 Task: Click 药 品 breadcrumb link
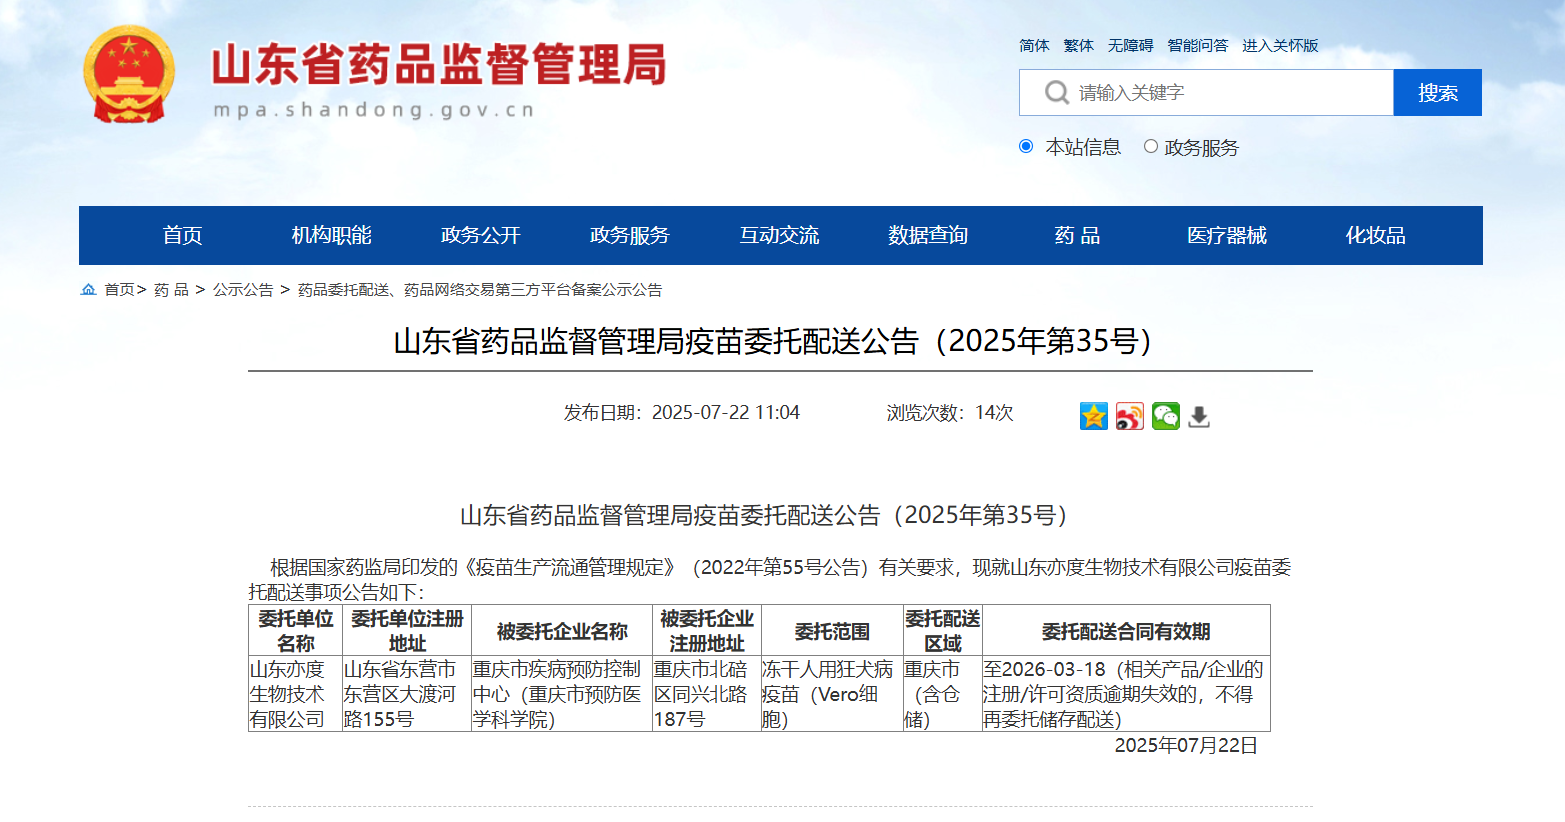(171, 290)
